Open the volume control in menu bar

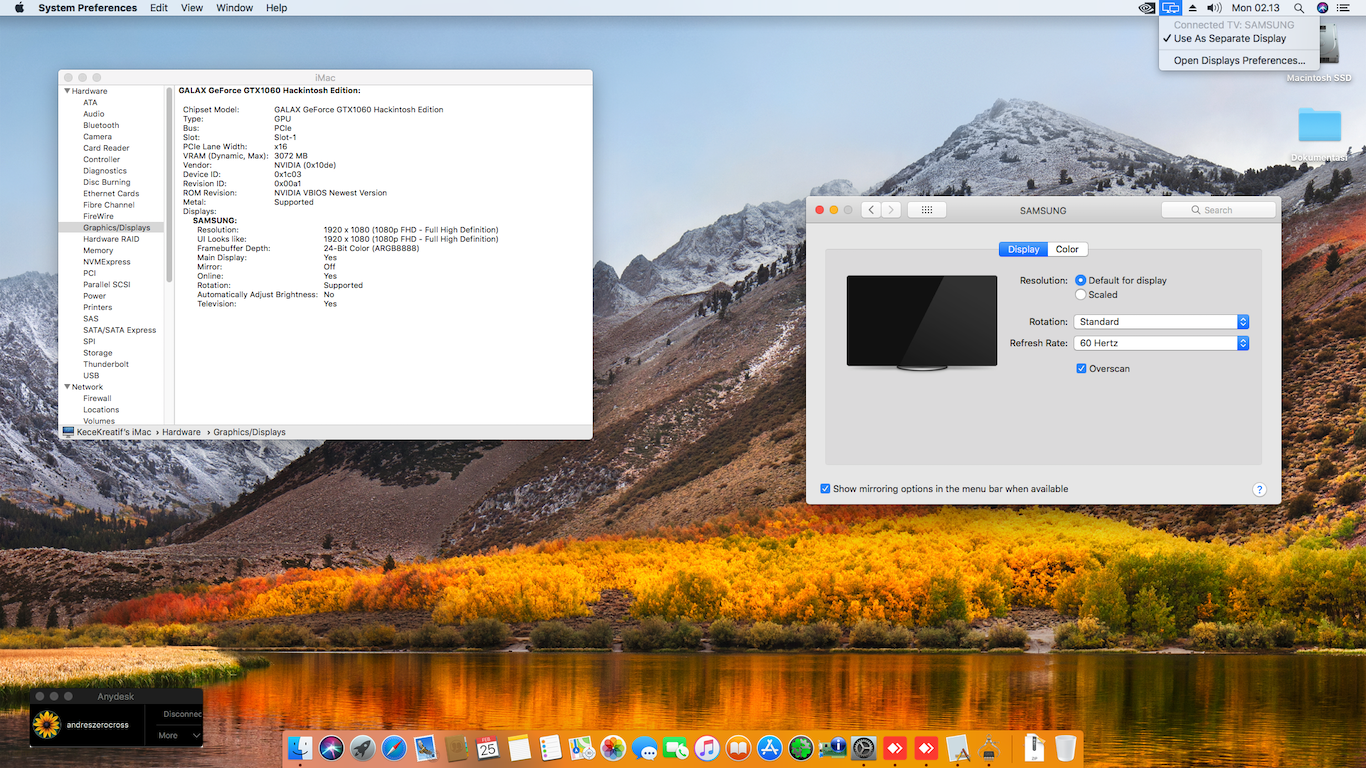click(x=1213, y=8)
